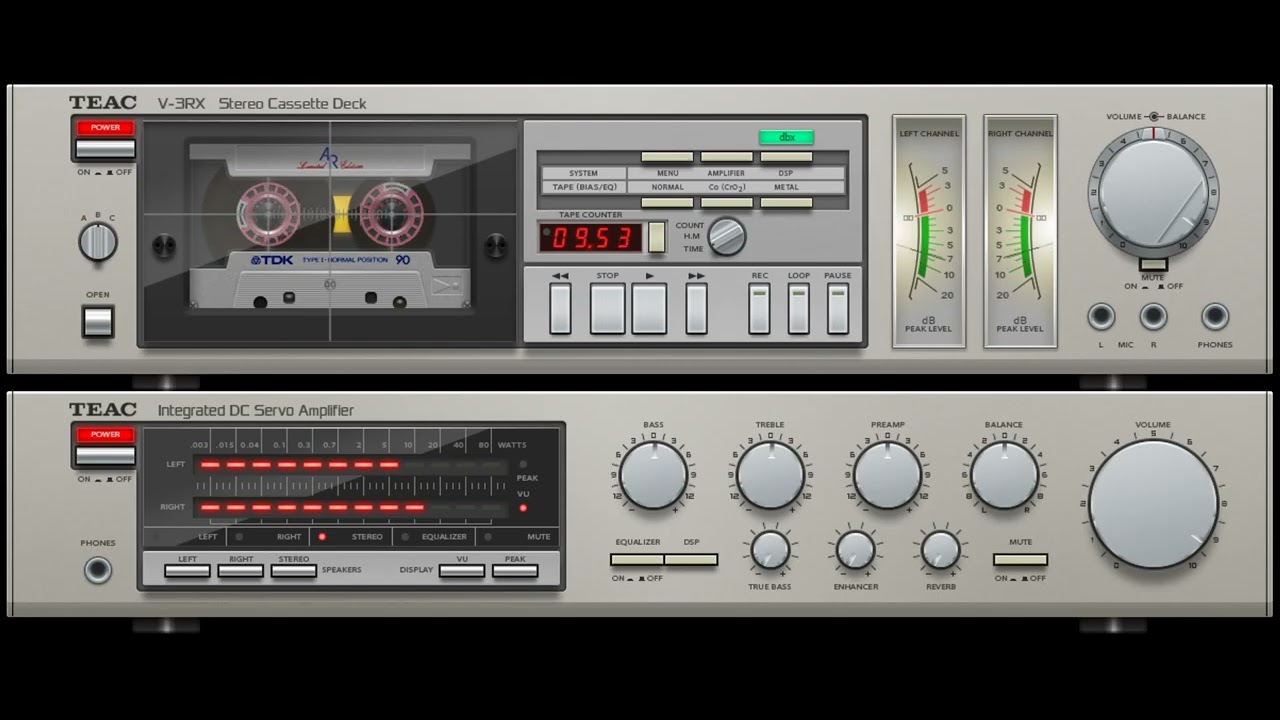The height and width of the screenshot is (720, 1280).
Task: Click the L MIC input jack
Action: coord(1101,317)
